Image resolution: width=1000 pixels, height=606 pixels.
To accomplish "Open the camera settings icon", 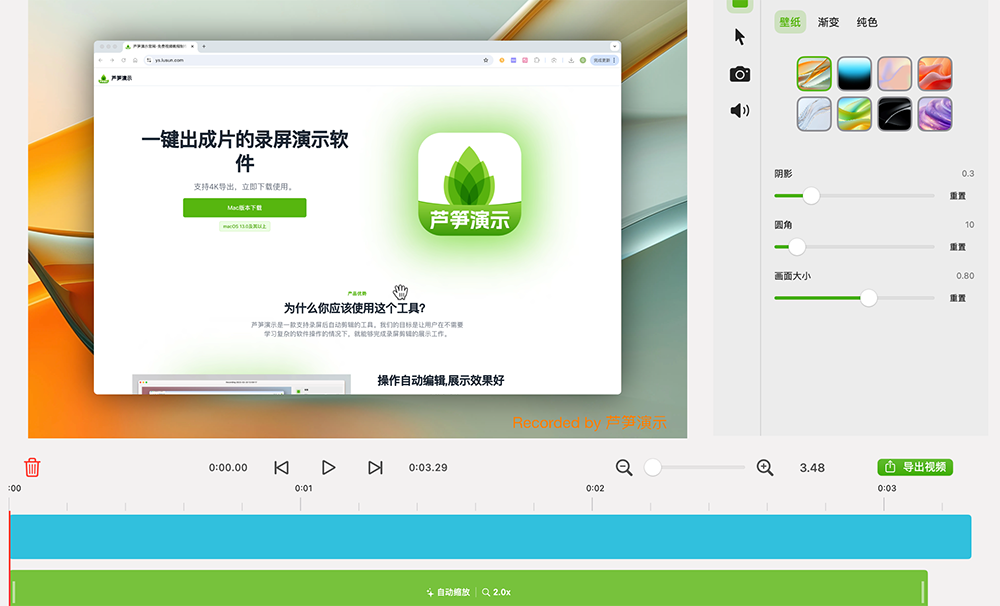I will pos(740,74).
